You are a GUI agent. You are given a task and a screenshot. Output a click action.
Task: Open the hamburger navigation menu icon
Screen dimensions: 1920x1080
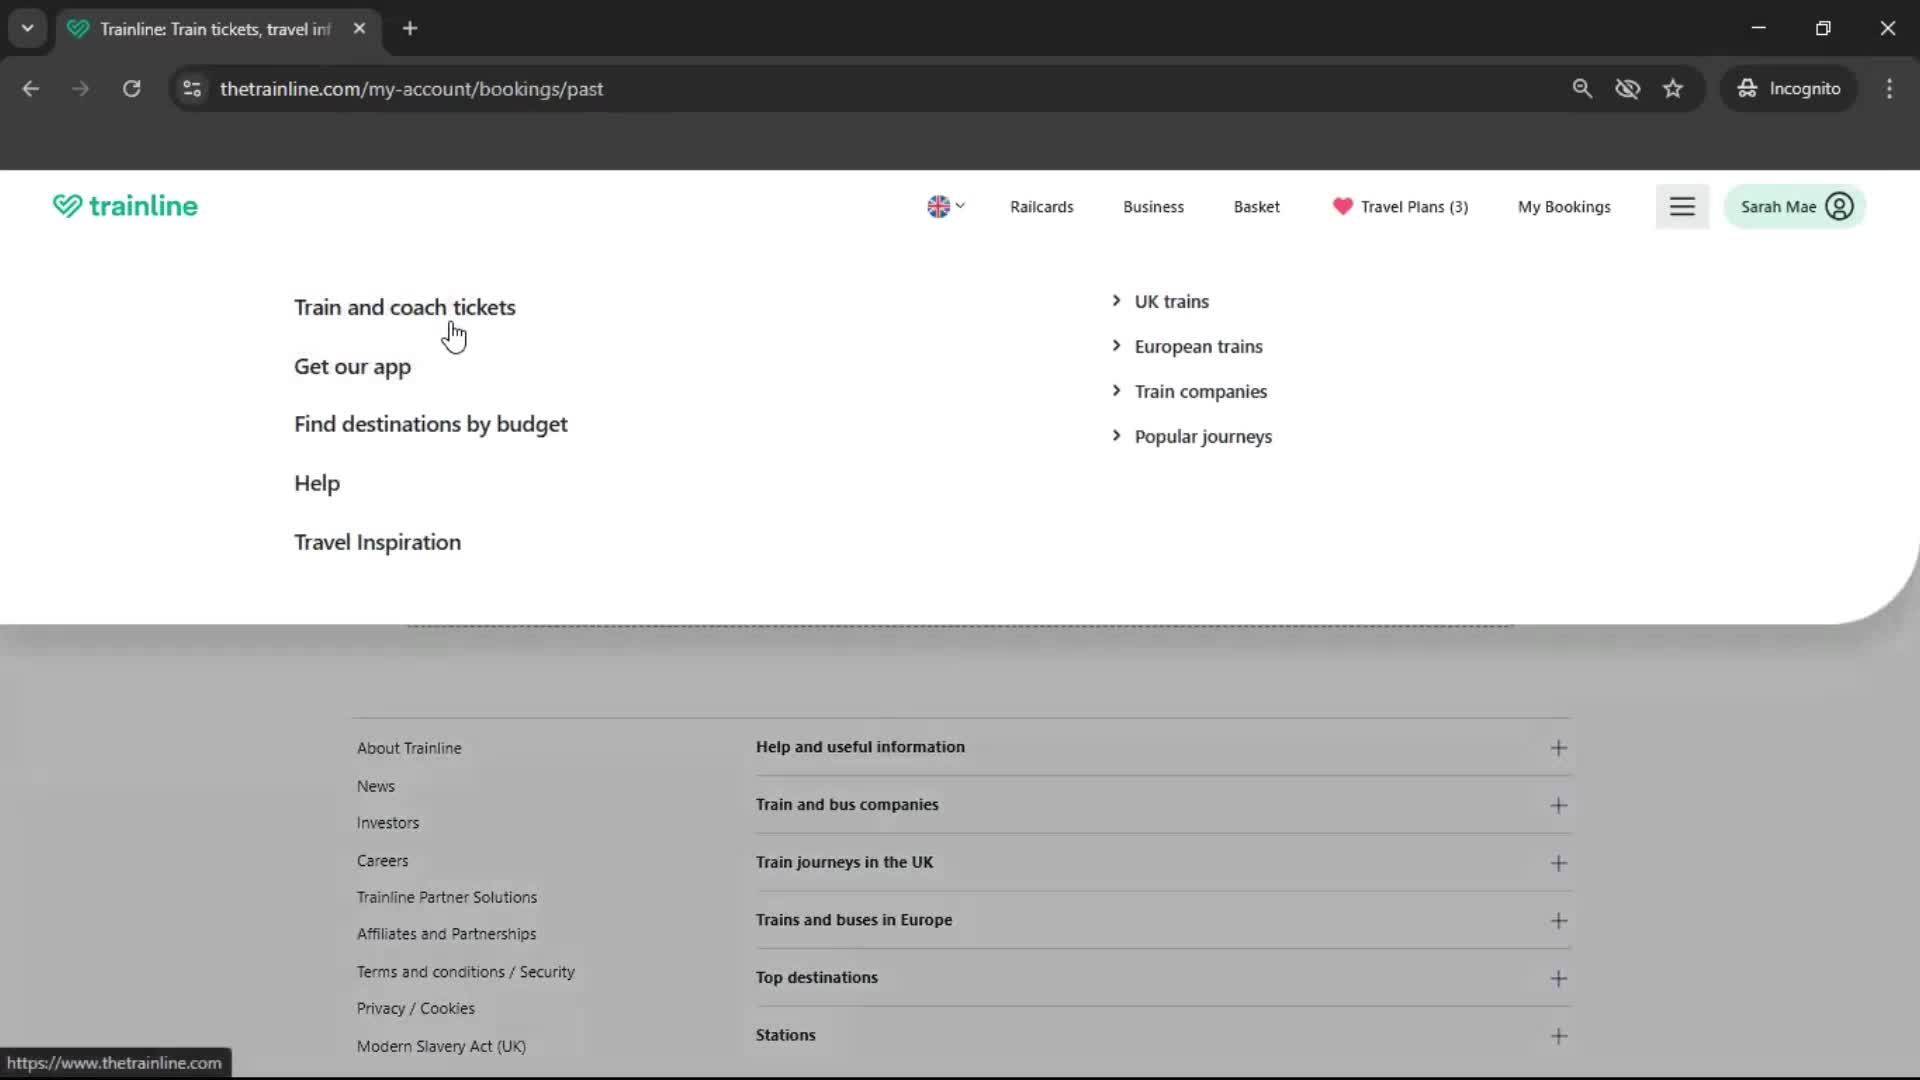click(x=1682, y=206)
